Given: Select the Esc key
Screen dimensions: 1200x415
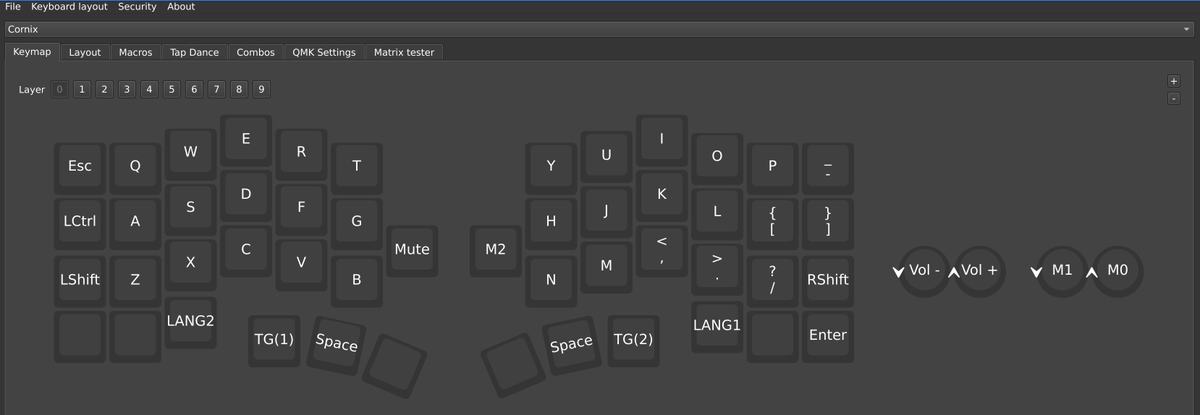Looking at the screenshot, I should tap(80, 166).
